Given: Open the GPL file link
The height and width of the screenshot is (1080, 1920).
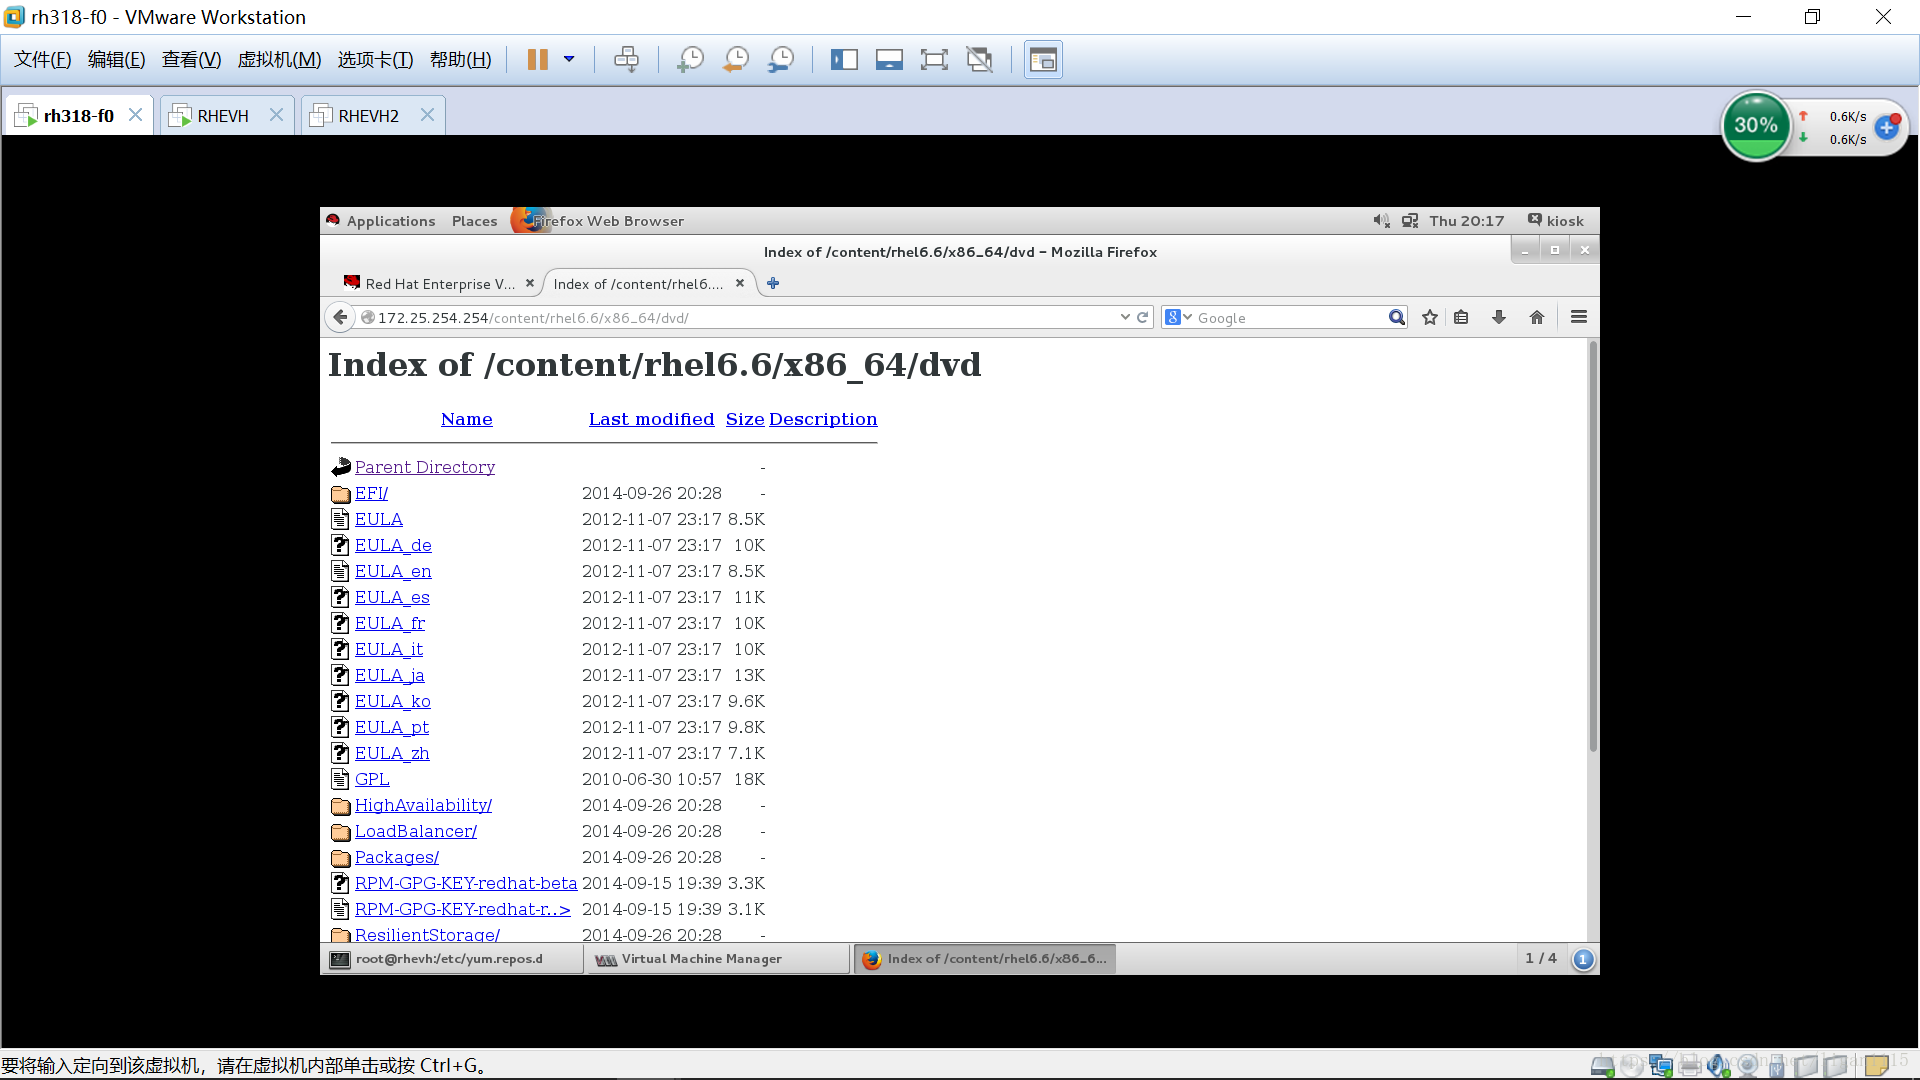Looking at the screenshot, I should pyautogui.click(x=372, y=779).
